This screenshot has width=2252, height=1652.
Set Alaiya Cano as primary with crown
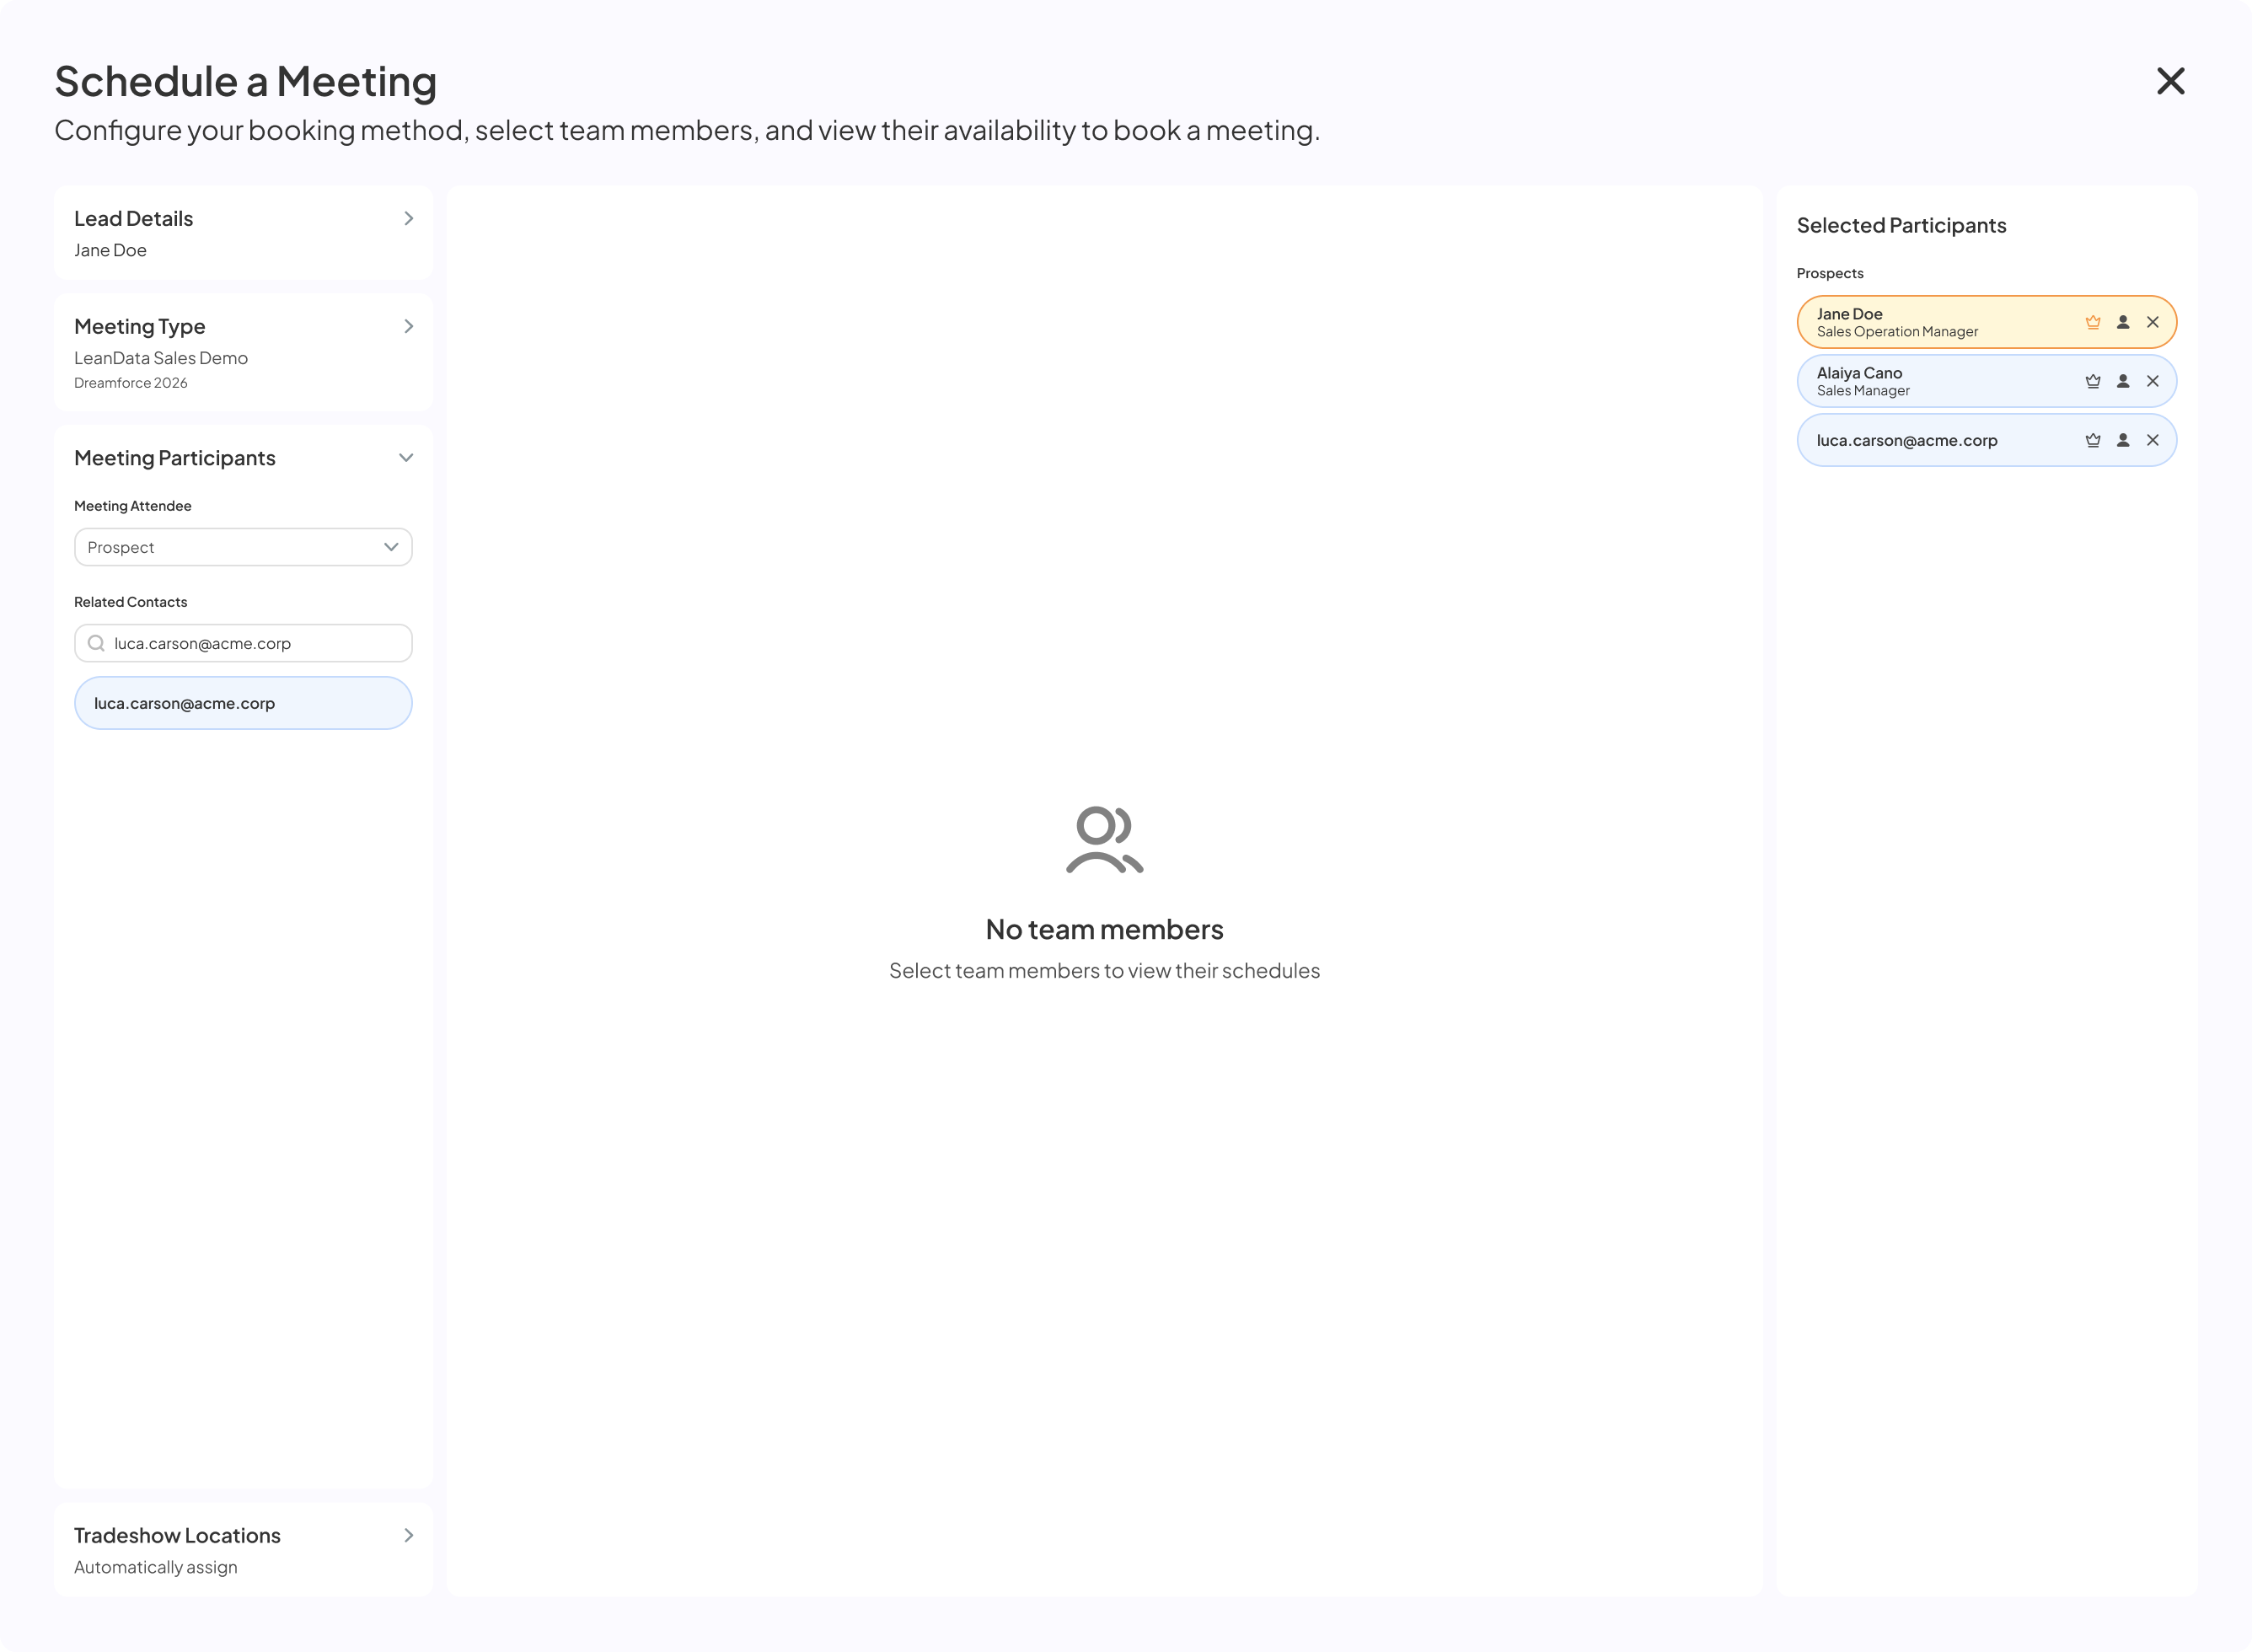click(x=2092, y=381)
